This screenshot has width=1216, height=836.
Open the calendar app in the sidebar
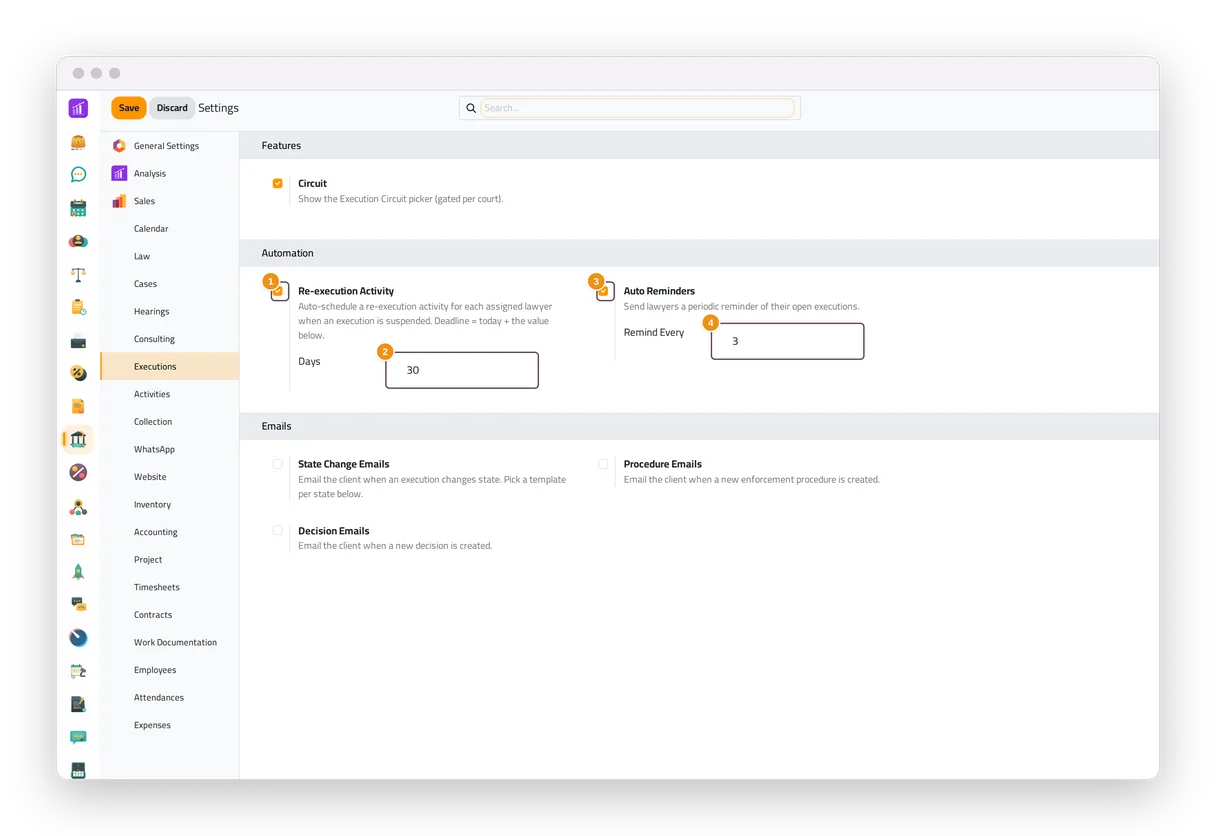click(x=78, y=208)
